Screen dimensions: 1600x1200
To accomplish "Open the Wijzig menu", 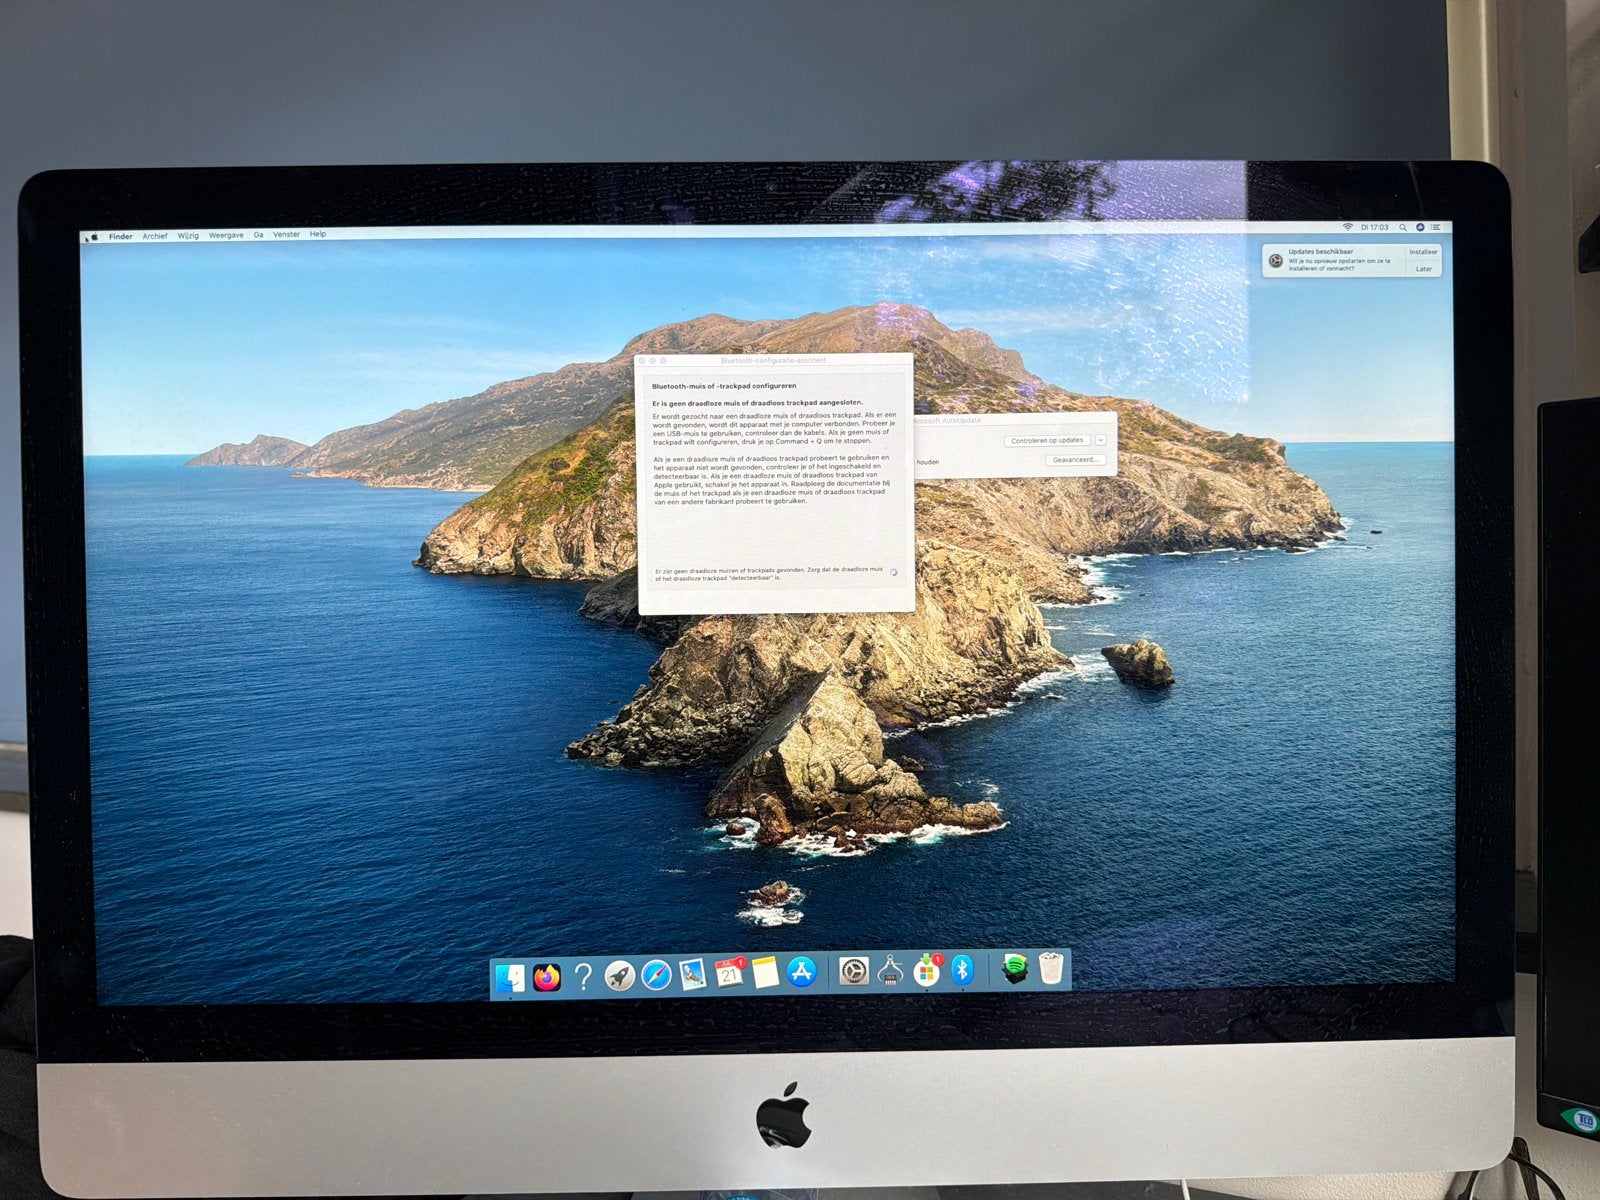I will point(188,236).
